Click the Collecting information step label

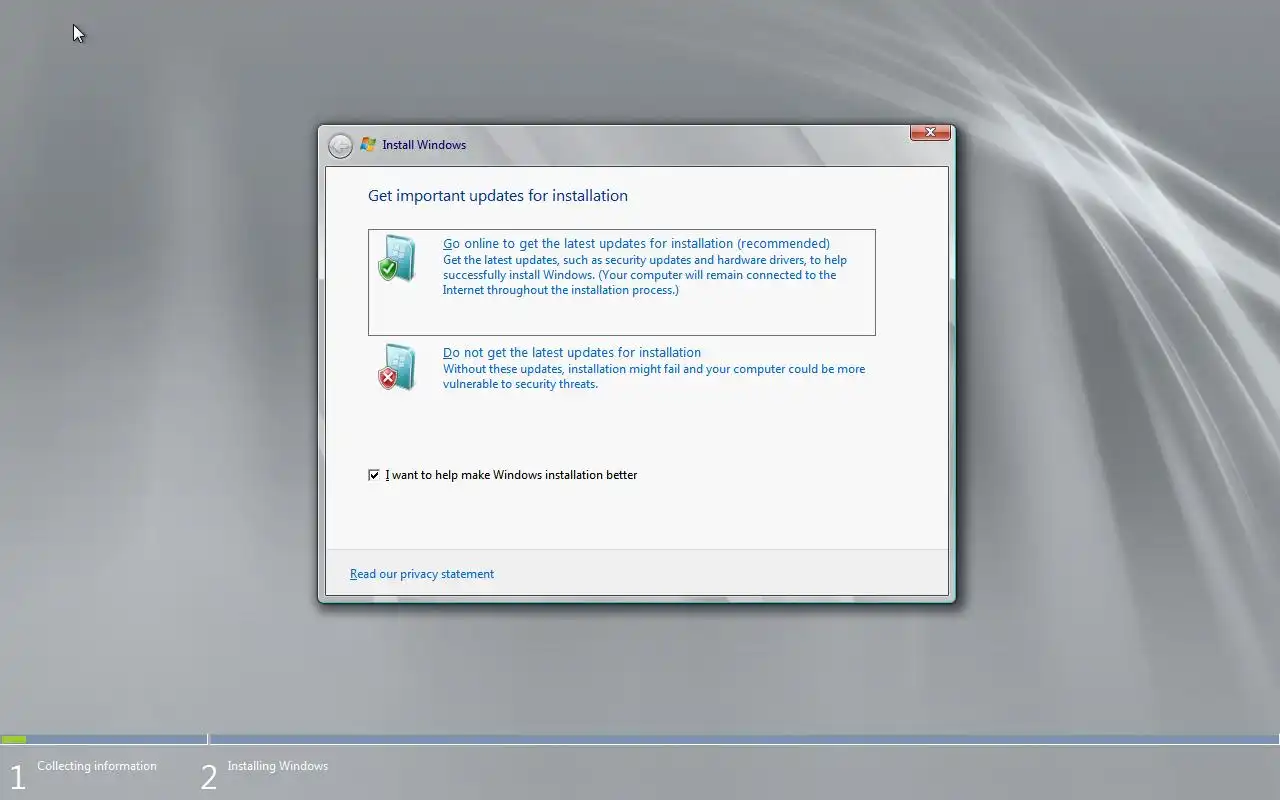tap(97, 766)
